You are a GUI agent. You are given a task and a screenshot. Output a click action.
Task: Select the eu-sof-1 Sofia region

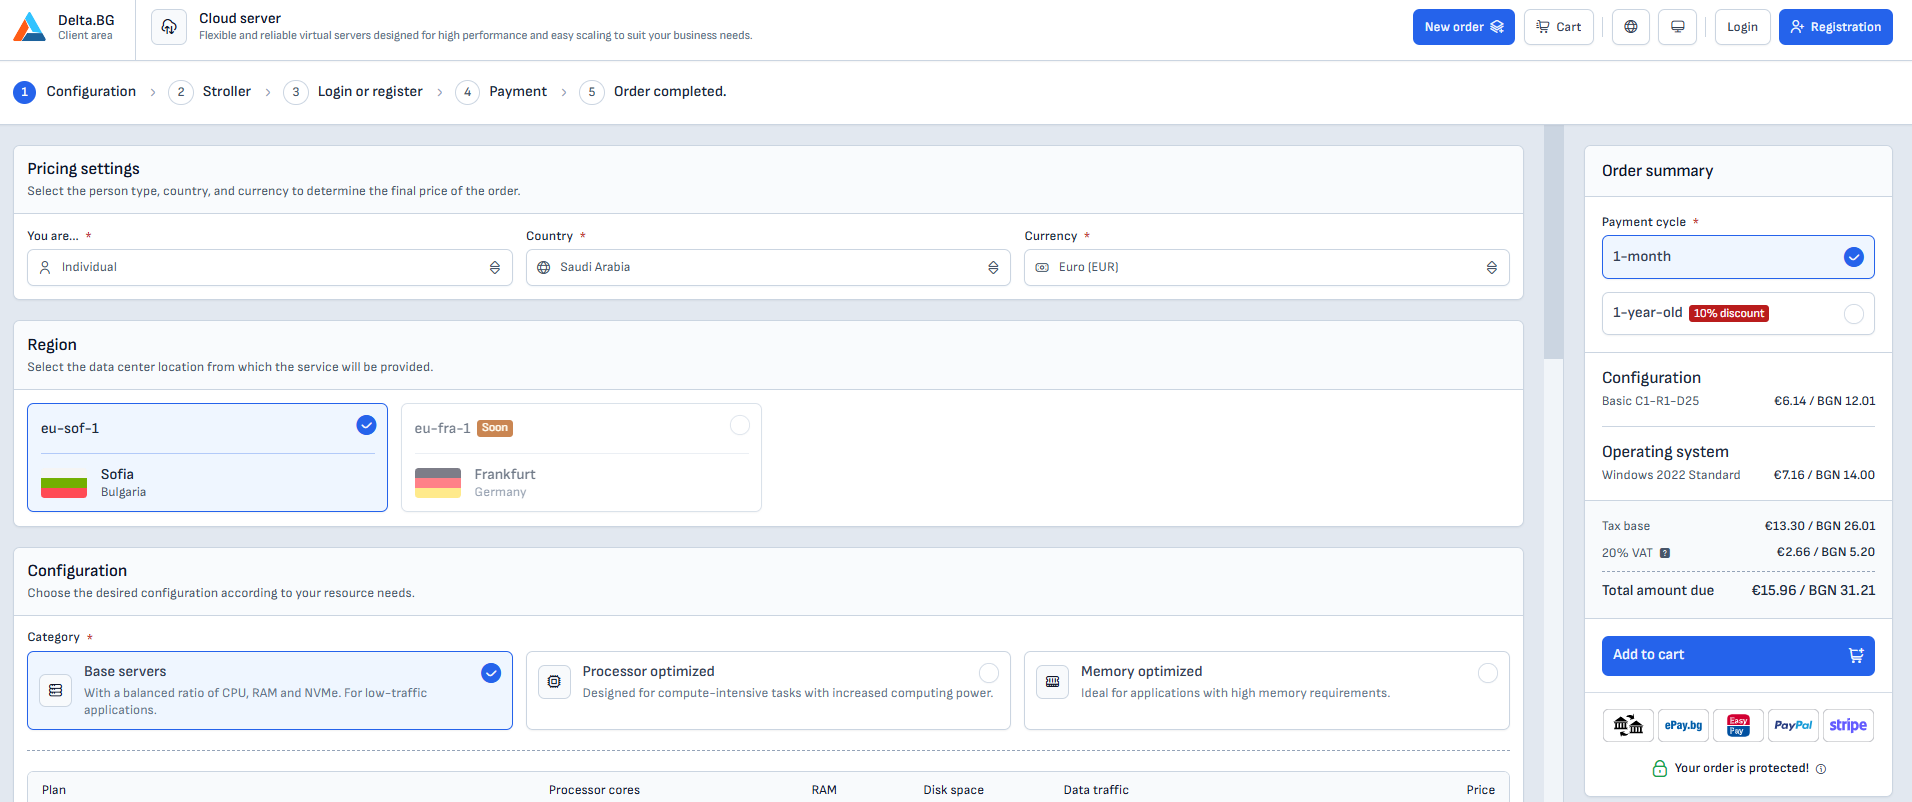(207, 458)
